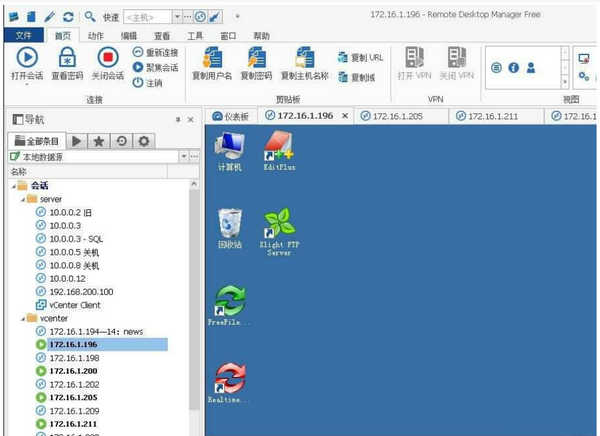
Task: Switch to the View (查看) ribbon tab
Action: [x=162, y=36]
